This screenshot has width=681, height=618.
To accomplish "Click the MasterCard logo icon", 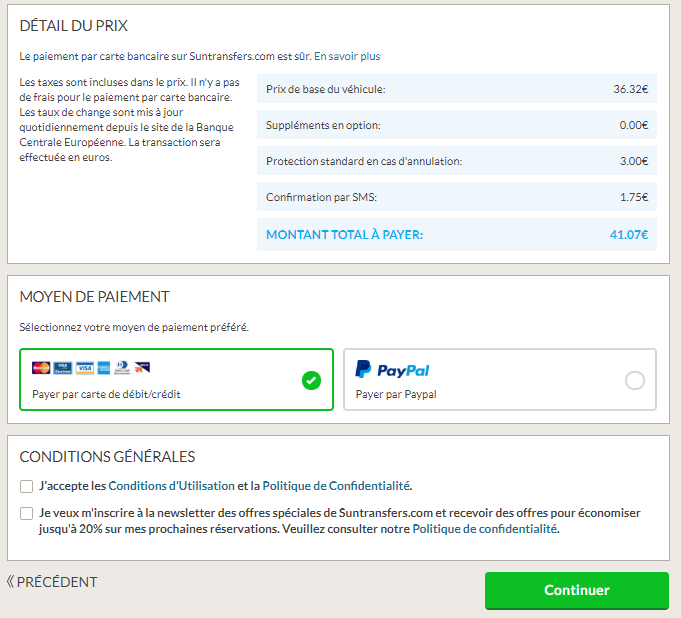I will pyautogui.click(x=41, y=368).
